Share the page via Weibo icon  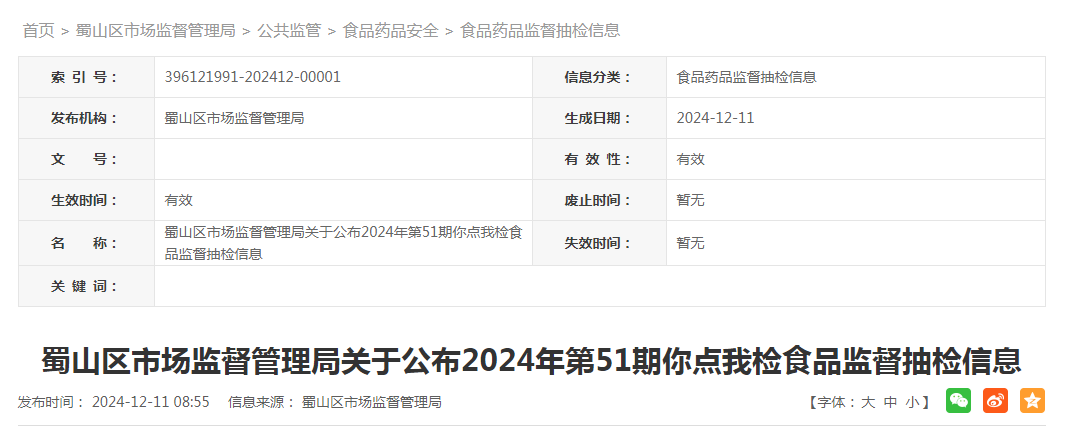996,401
